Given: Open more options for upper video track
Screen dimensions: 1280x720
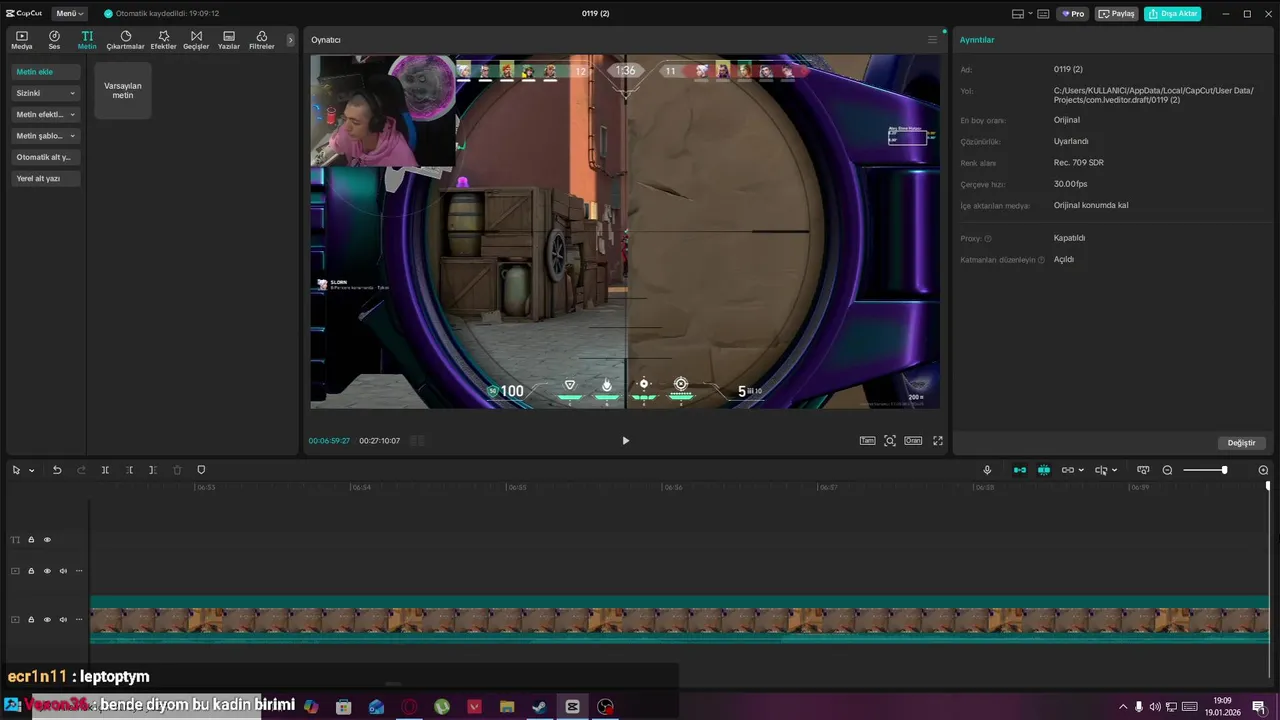Looking at the screenshot, I should [x=79, y=571].
